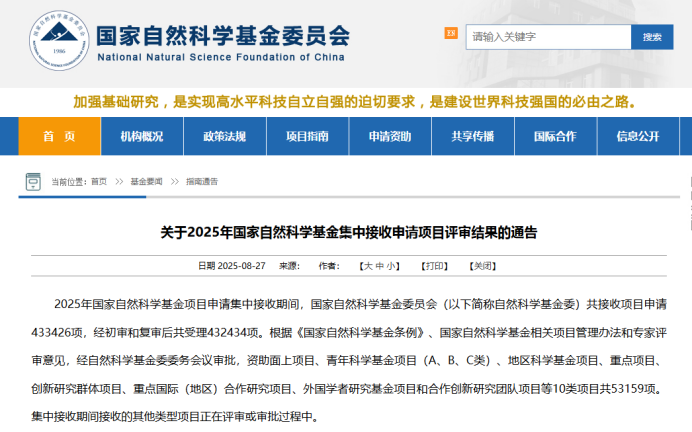Click the 打印 print link
Viewport: 692px width, 432px height.
point(435,266)
